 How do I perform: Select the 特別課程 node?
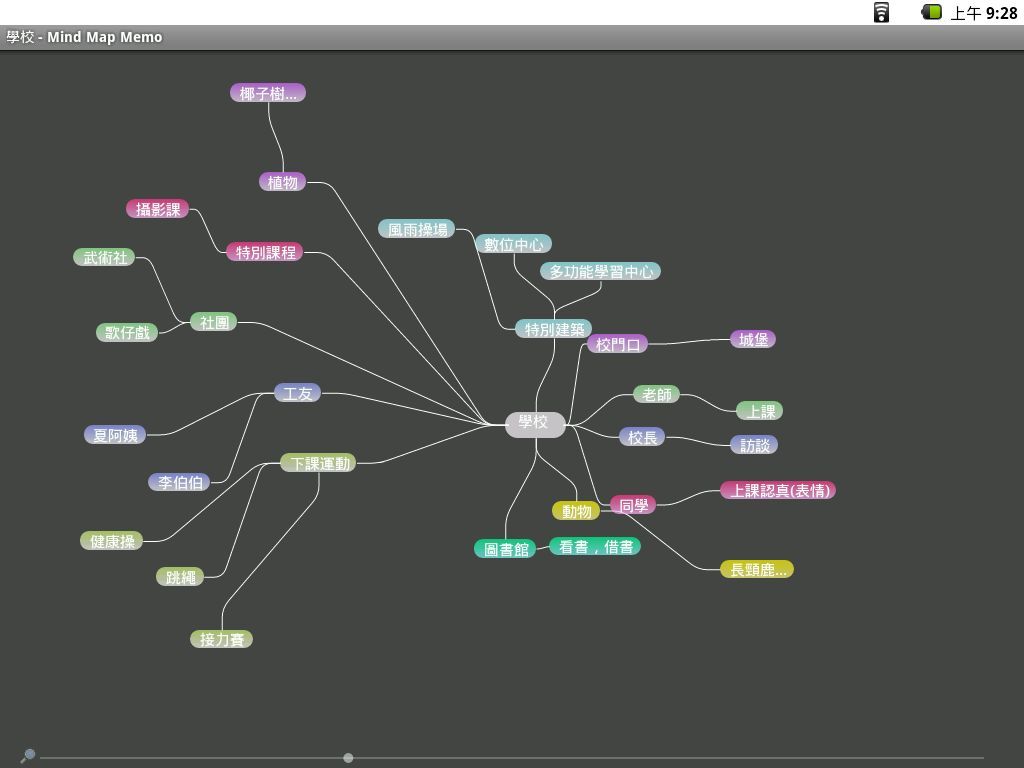[265, 252]
